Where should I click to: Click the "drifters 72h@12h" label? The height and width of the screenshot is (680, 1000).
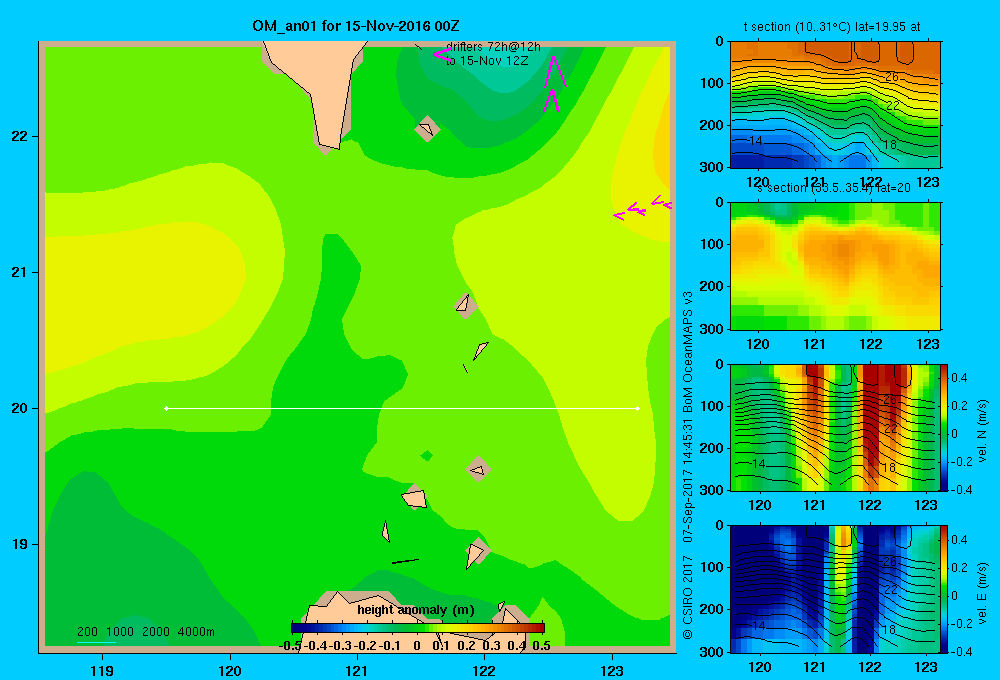tap(493, 47)
